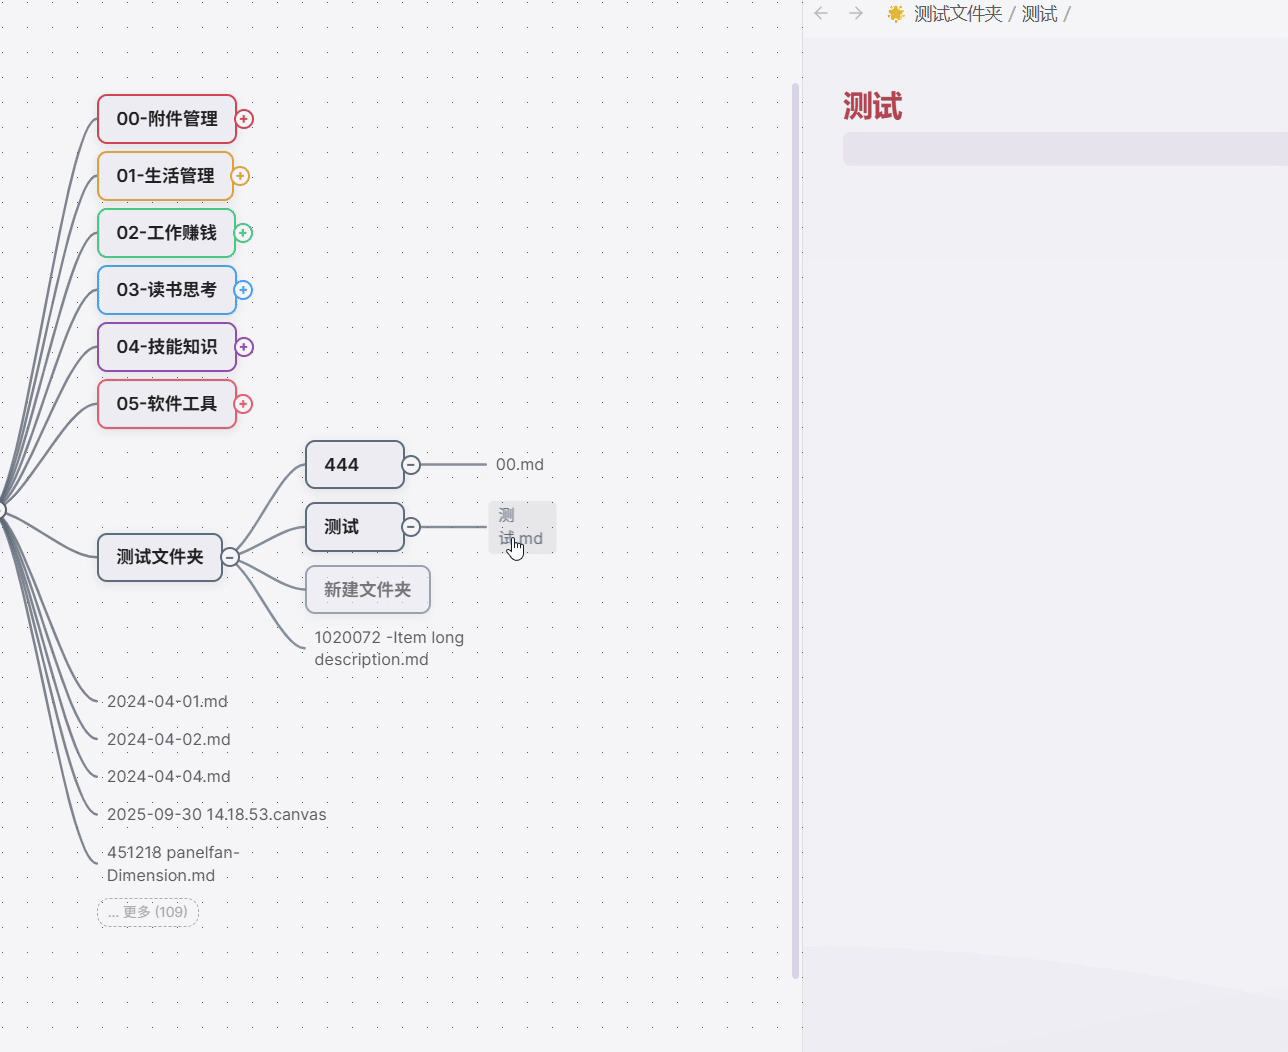Image resolution: width=1288 pixels, height=1052 pixels.
Task: Open the 00.md file node
Action: tap(520, 465)
